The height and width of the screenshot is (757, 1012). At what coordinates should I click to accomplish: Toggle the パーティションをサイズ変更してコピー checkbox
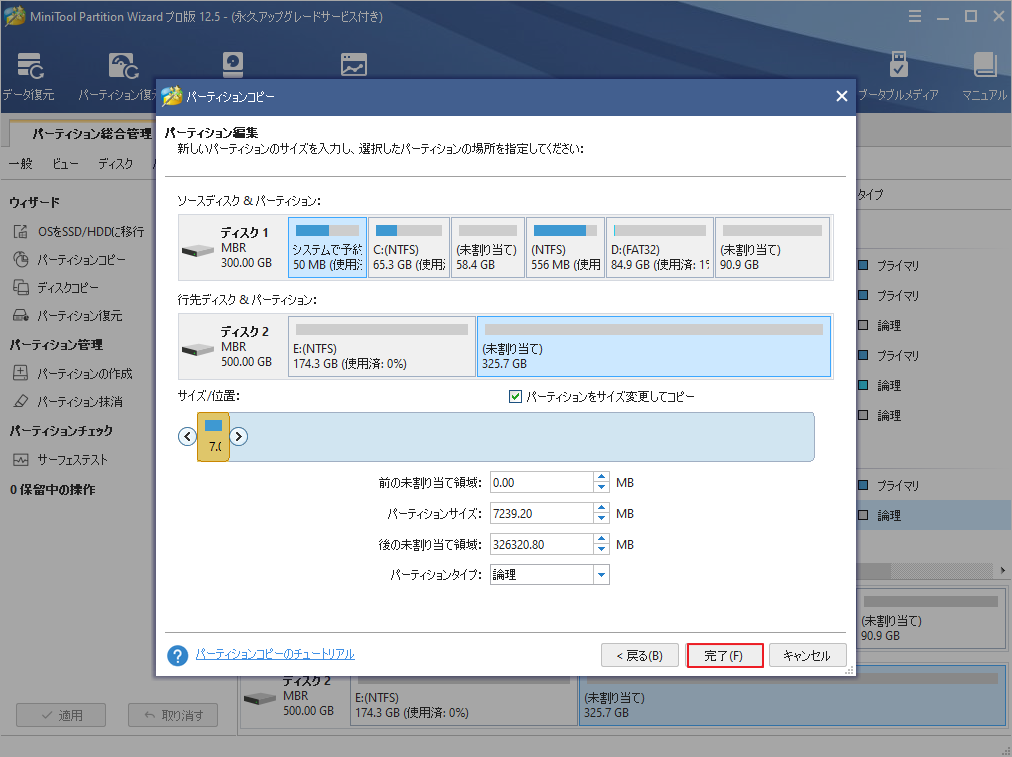[515, 397]
